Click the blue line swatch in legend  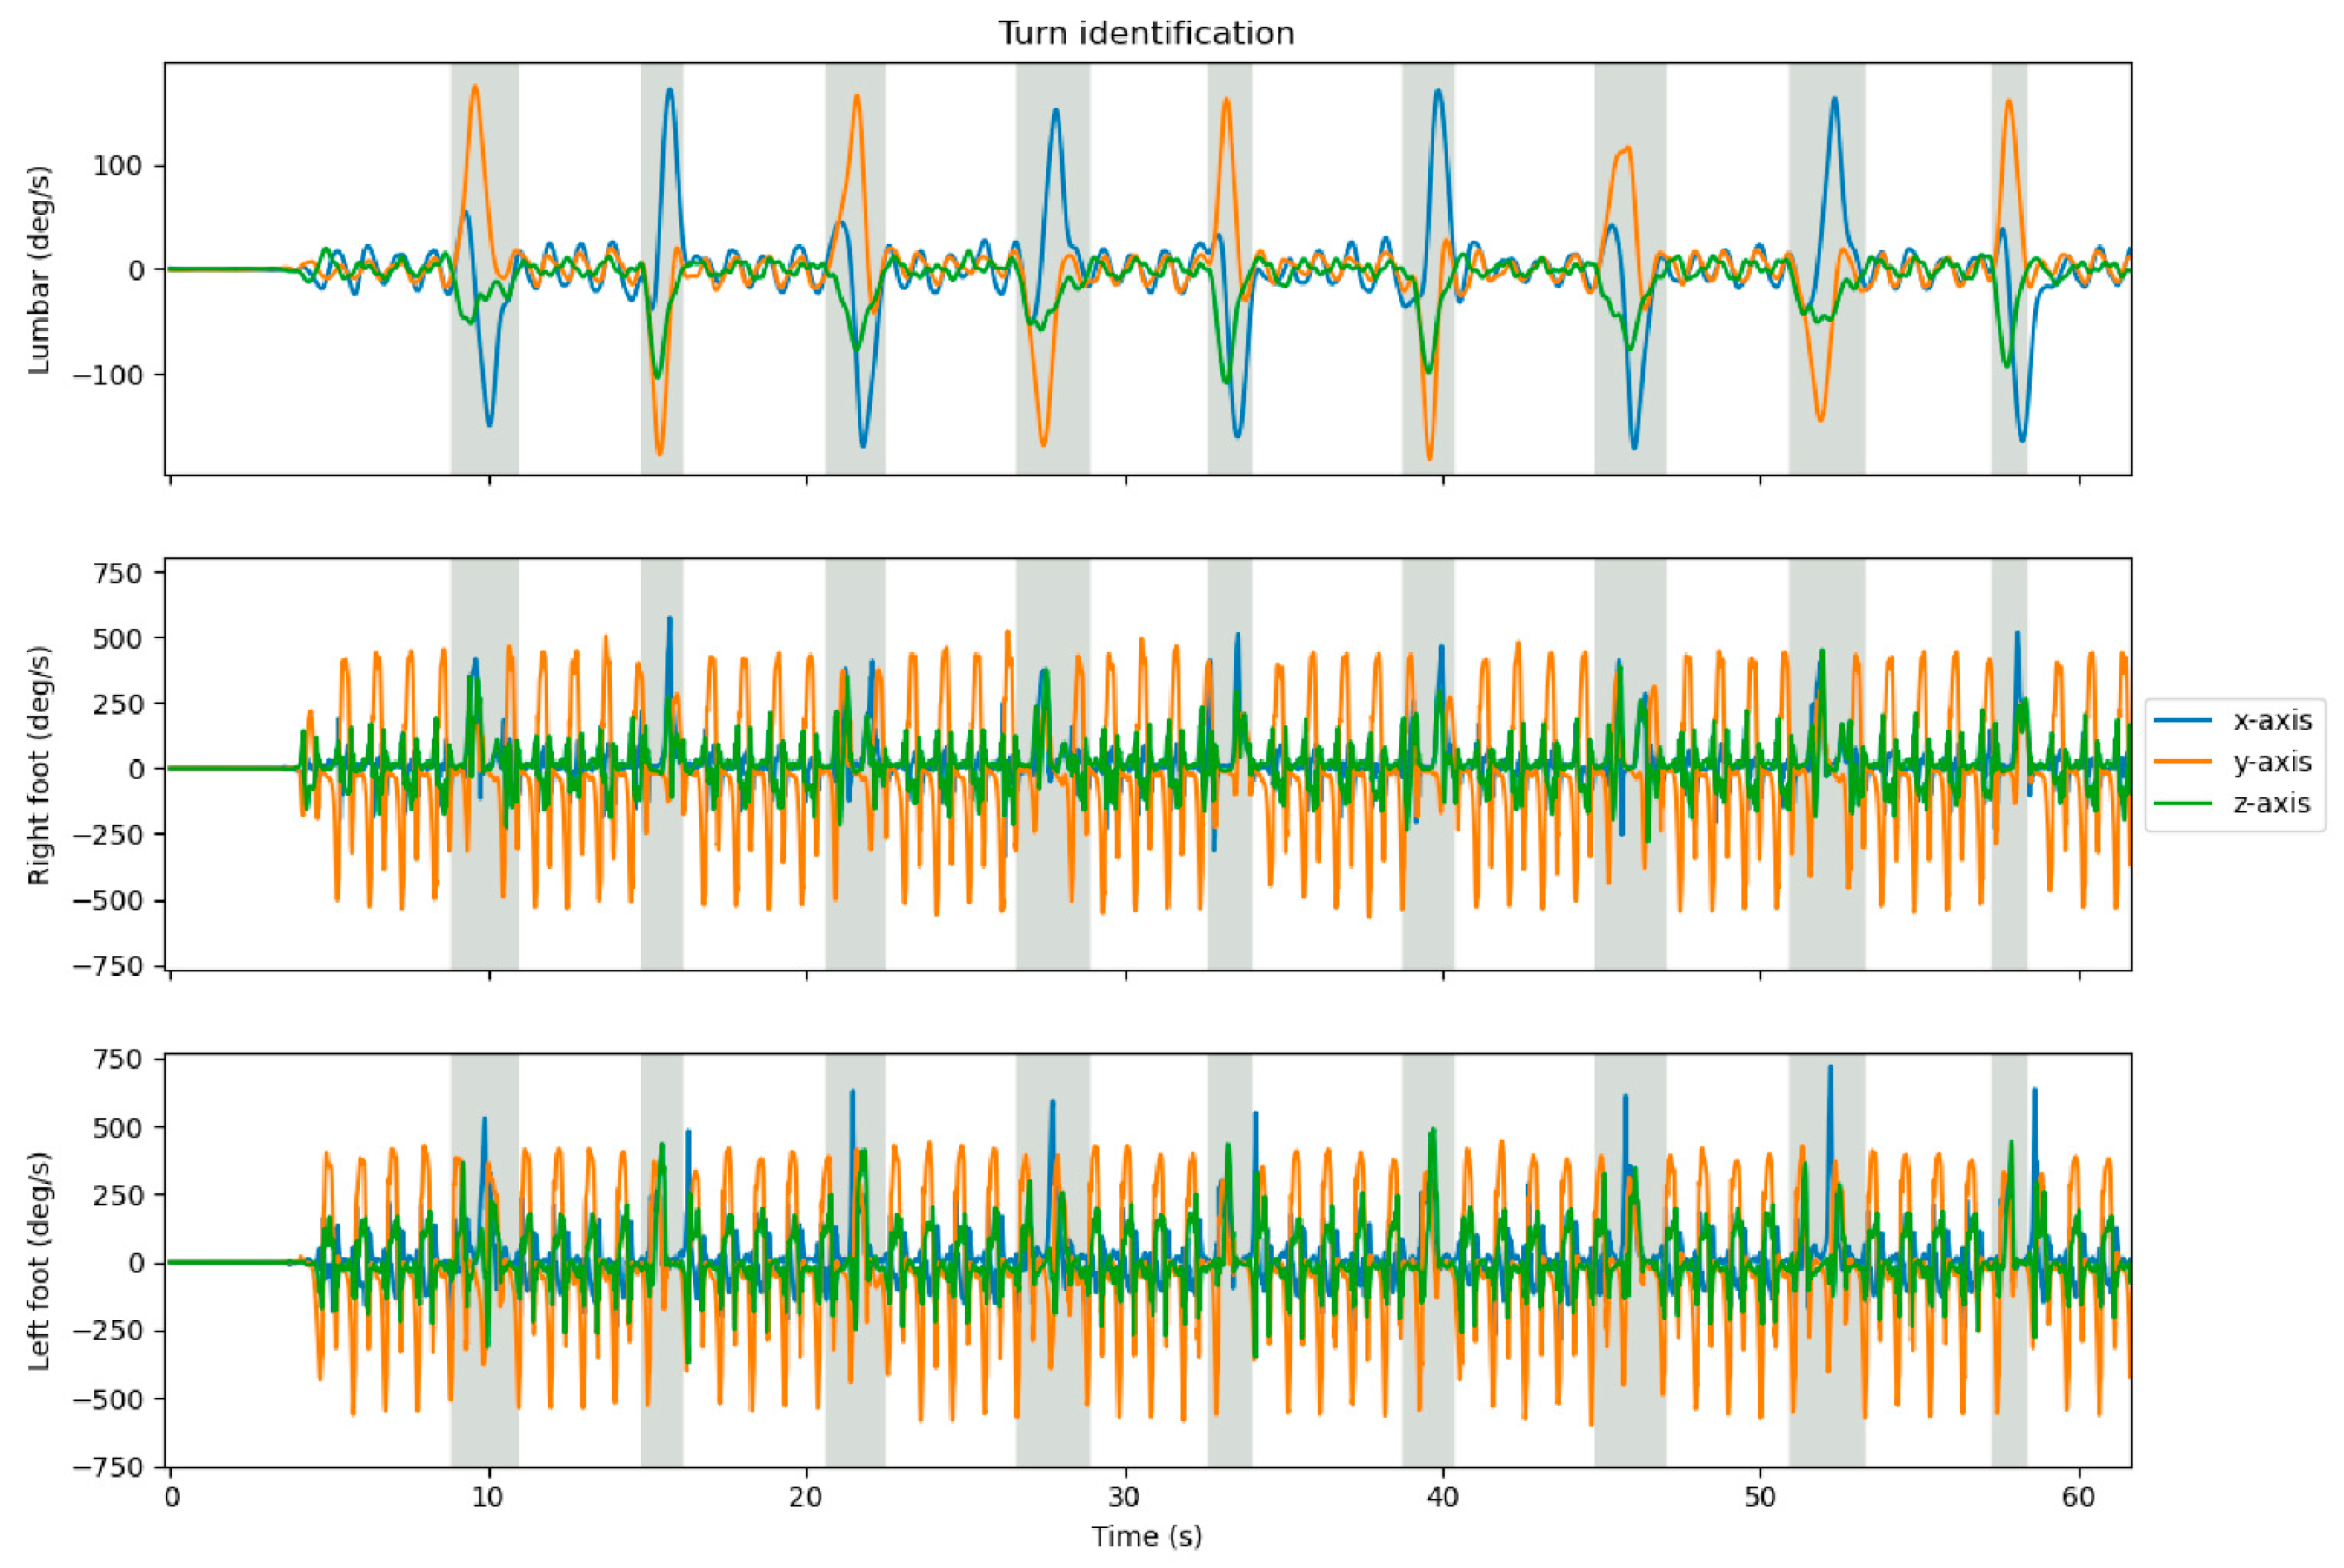coord(2182,720)
